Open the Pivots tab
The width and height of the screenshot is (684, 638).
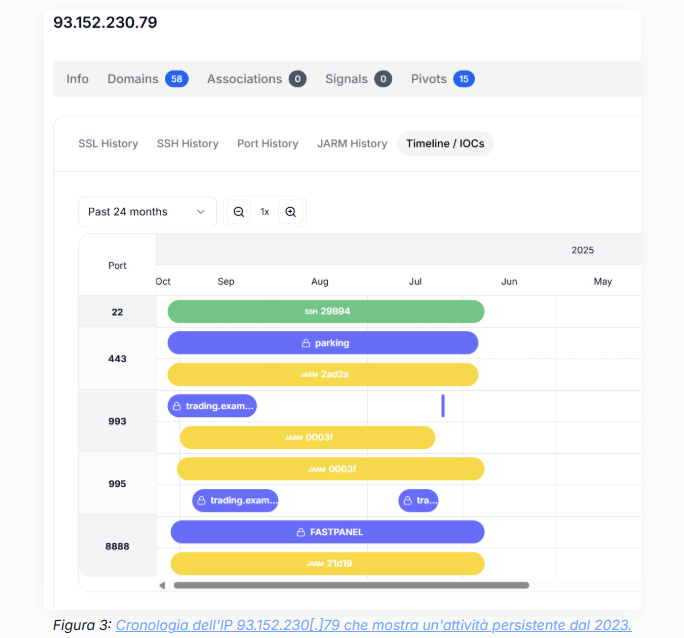point(442,79)
